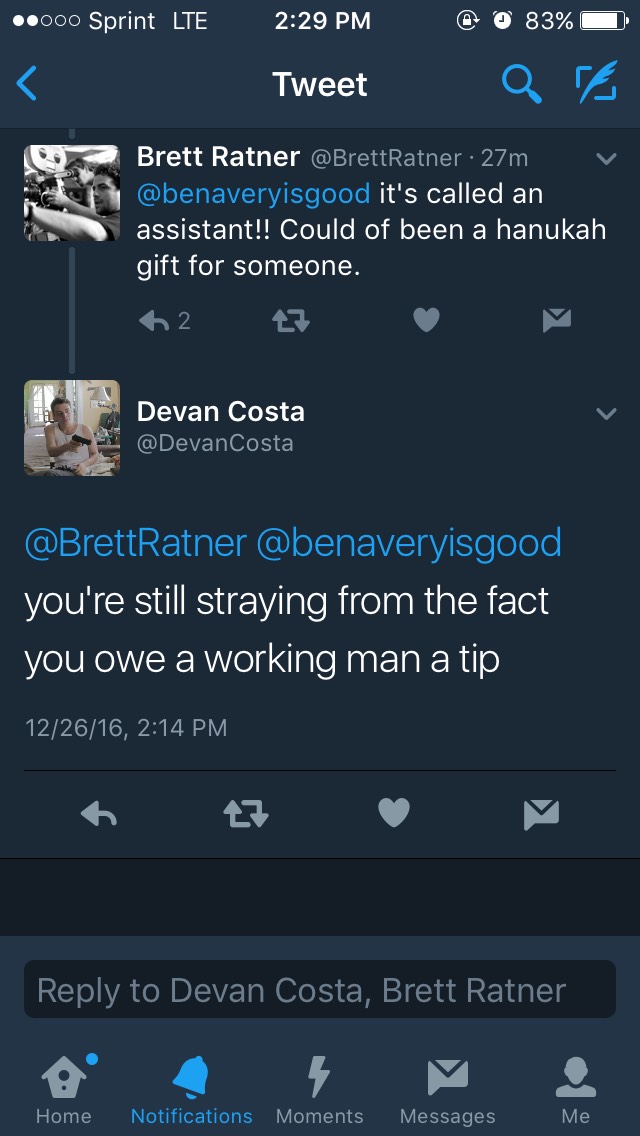Go to the Messages tab
This screenshot has width=640, height=1136.
tap(447, 1088)
